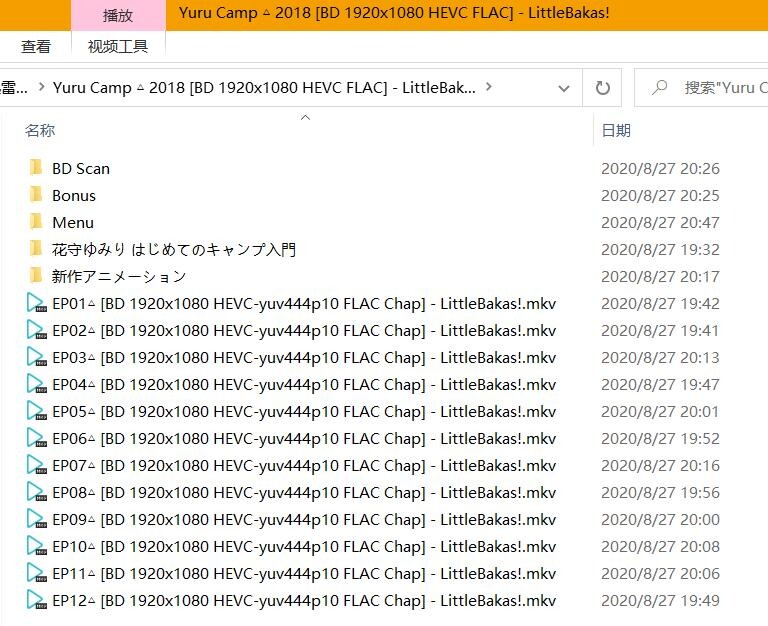Click the Bonus folder icon
The width and height of the screenshot is (768, 626).
[x=36, y=195]
